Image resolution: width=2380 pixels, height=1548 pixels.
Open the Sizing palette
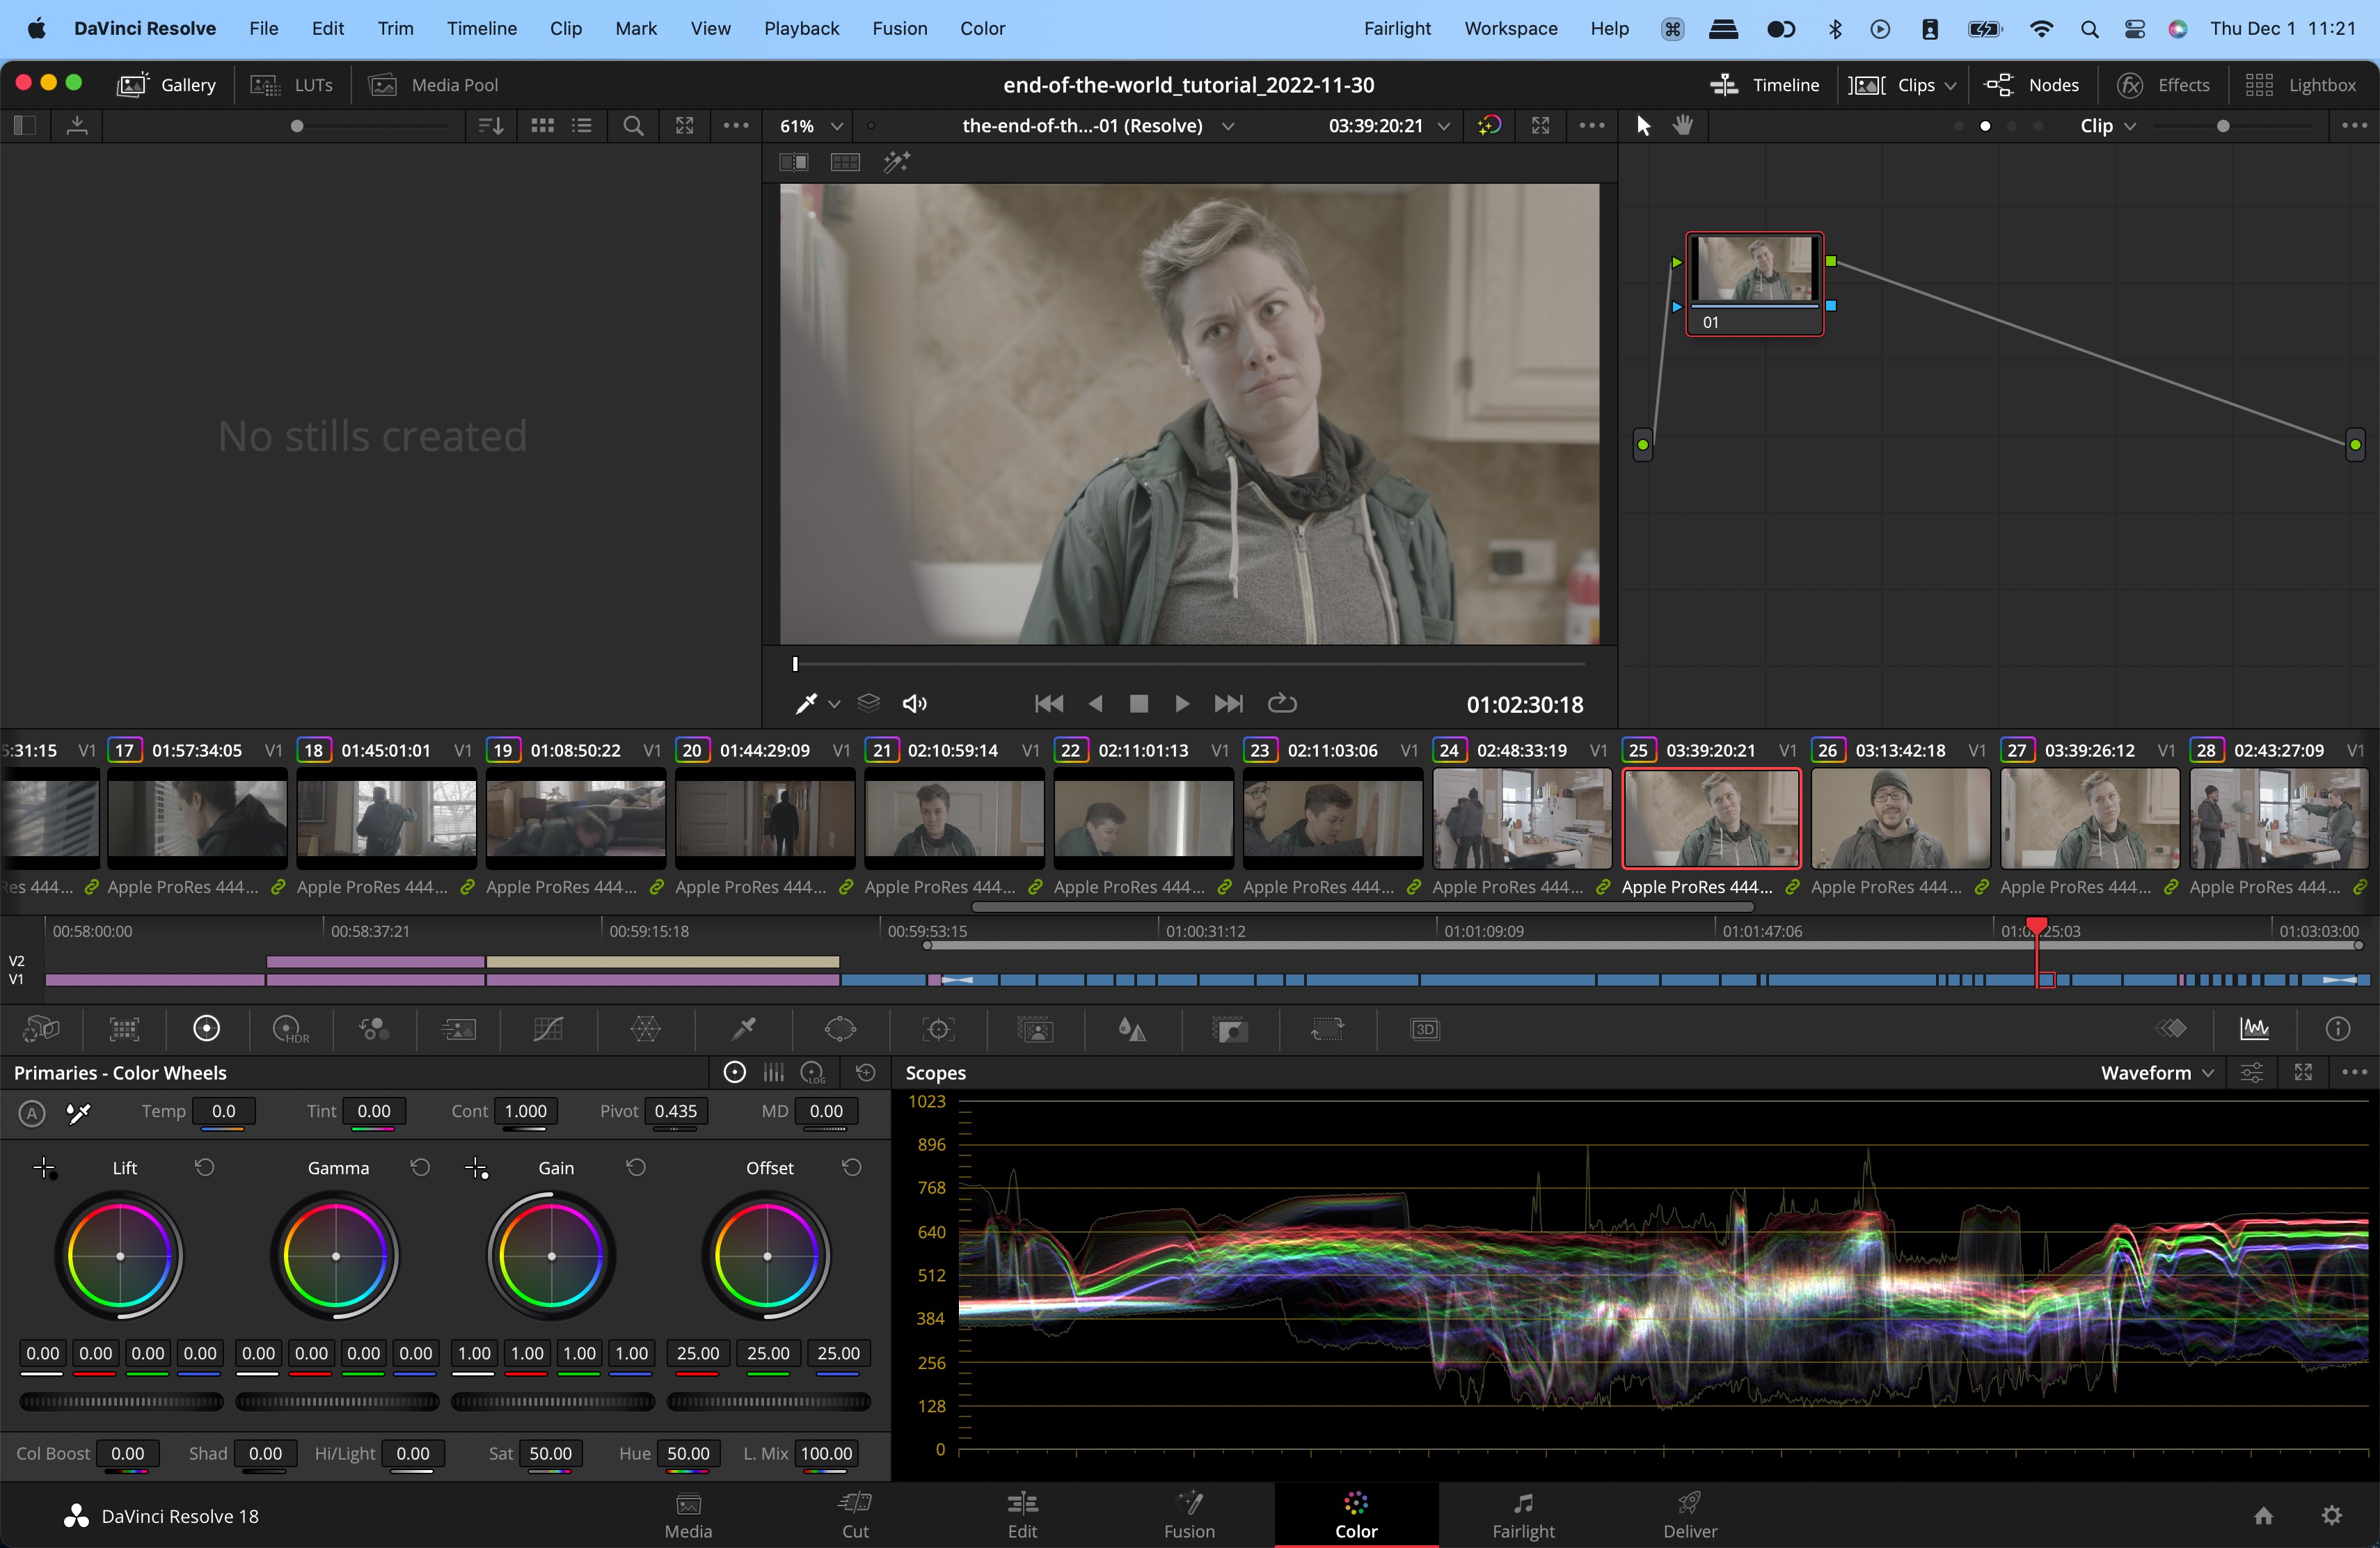tap(1327, 1029)
